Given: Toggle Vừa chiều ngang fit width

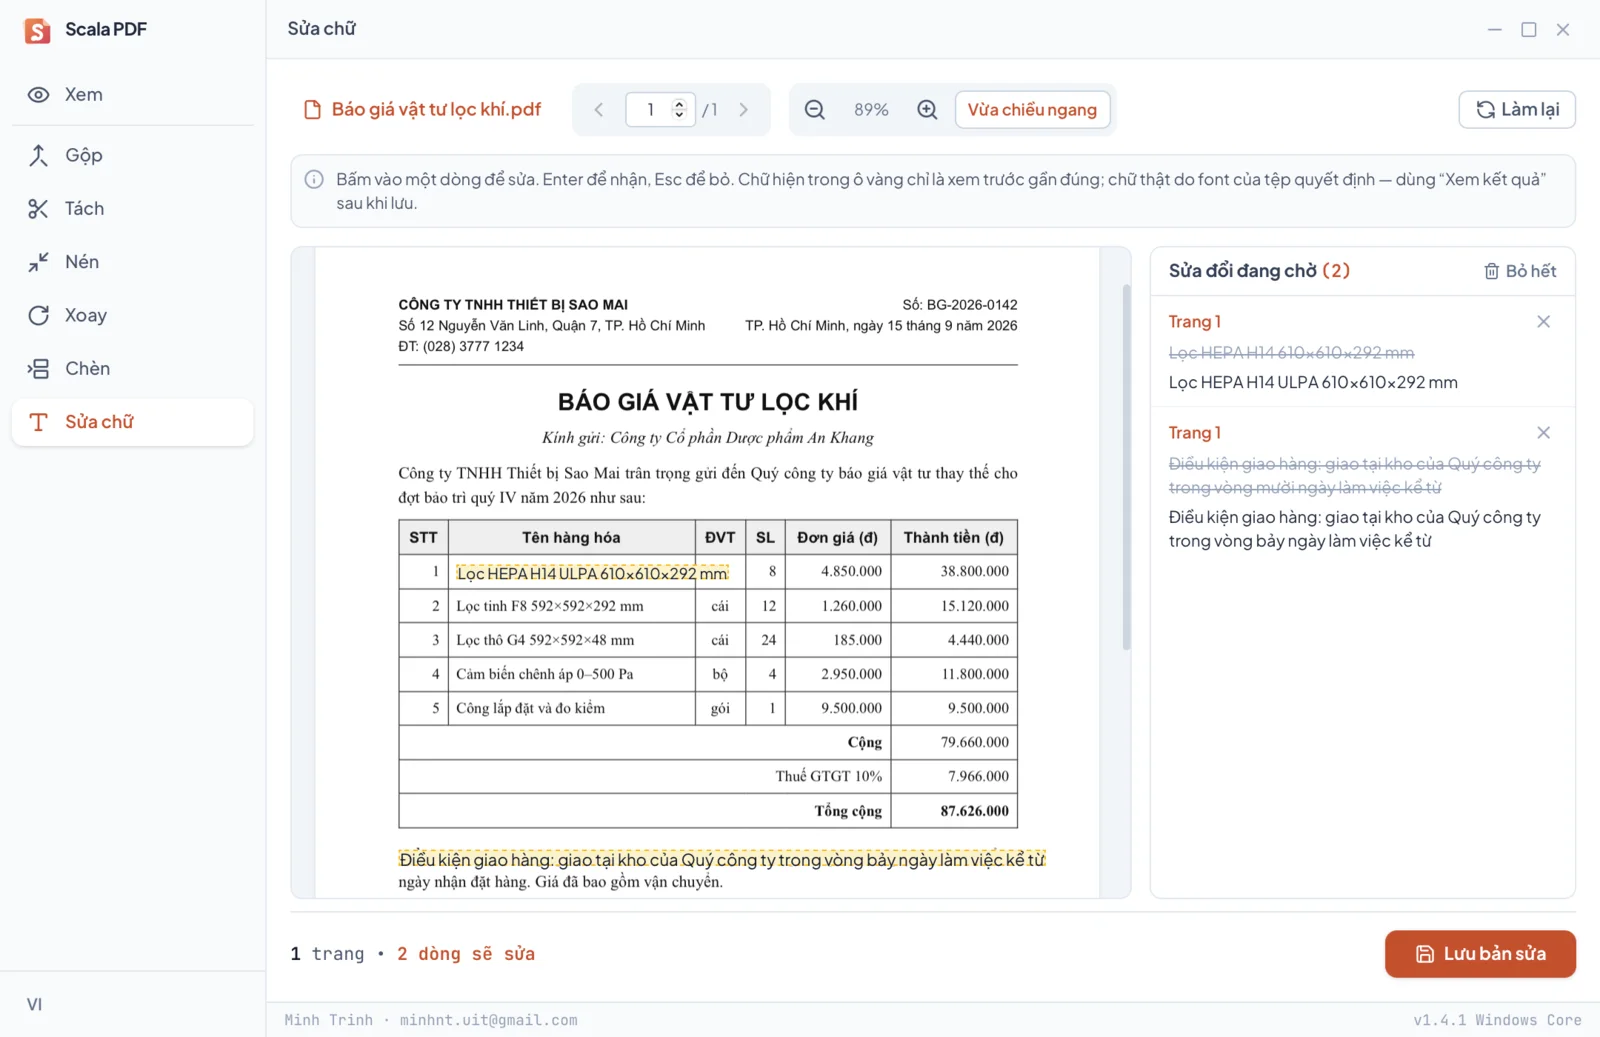Looking at the screenshot, I should (x=1032, y=110).
